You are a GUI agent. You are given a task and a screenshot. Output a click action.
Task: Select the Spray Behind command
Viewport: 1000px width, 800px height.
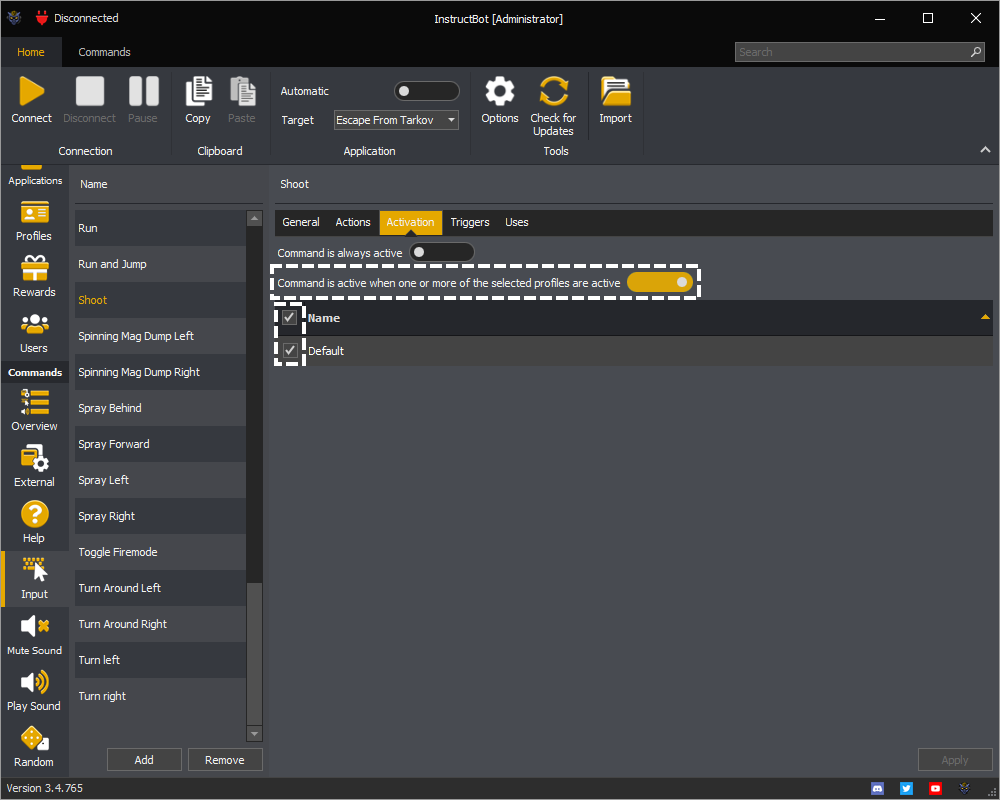(x=160, y=408)
